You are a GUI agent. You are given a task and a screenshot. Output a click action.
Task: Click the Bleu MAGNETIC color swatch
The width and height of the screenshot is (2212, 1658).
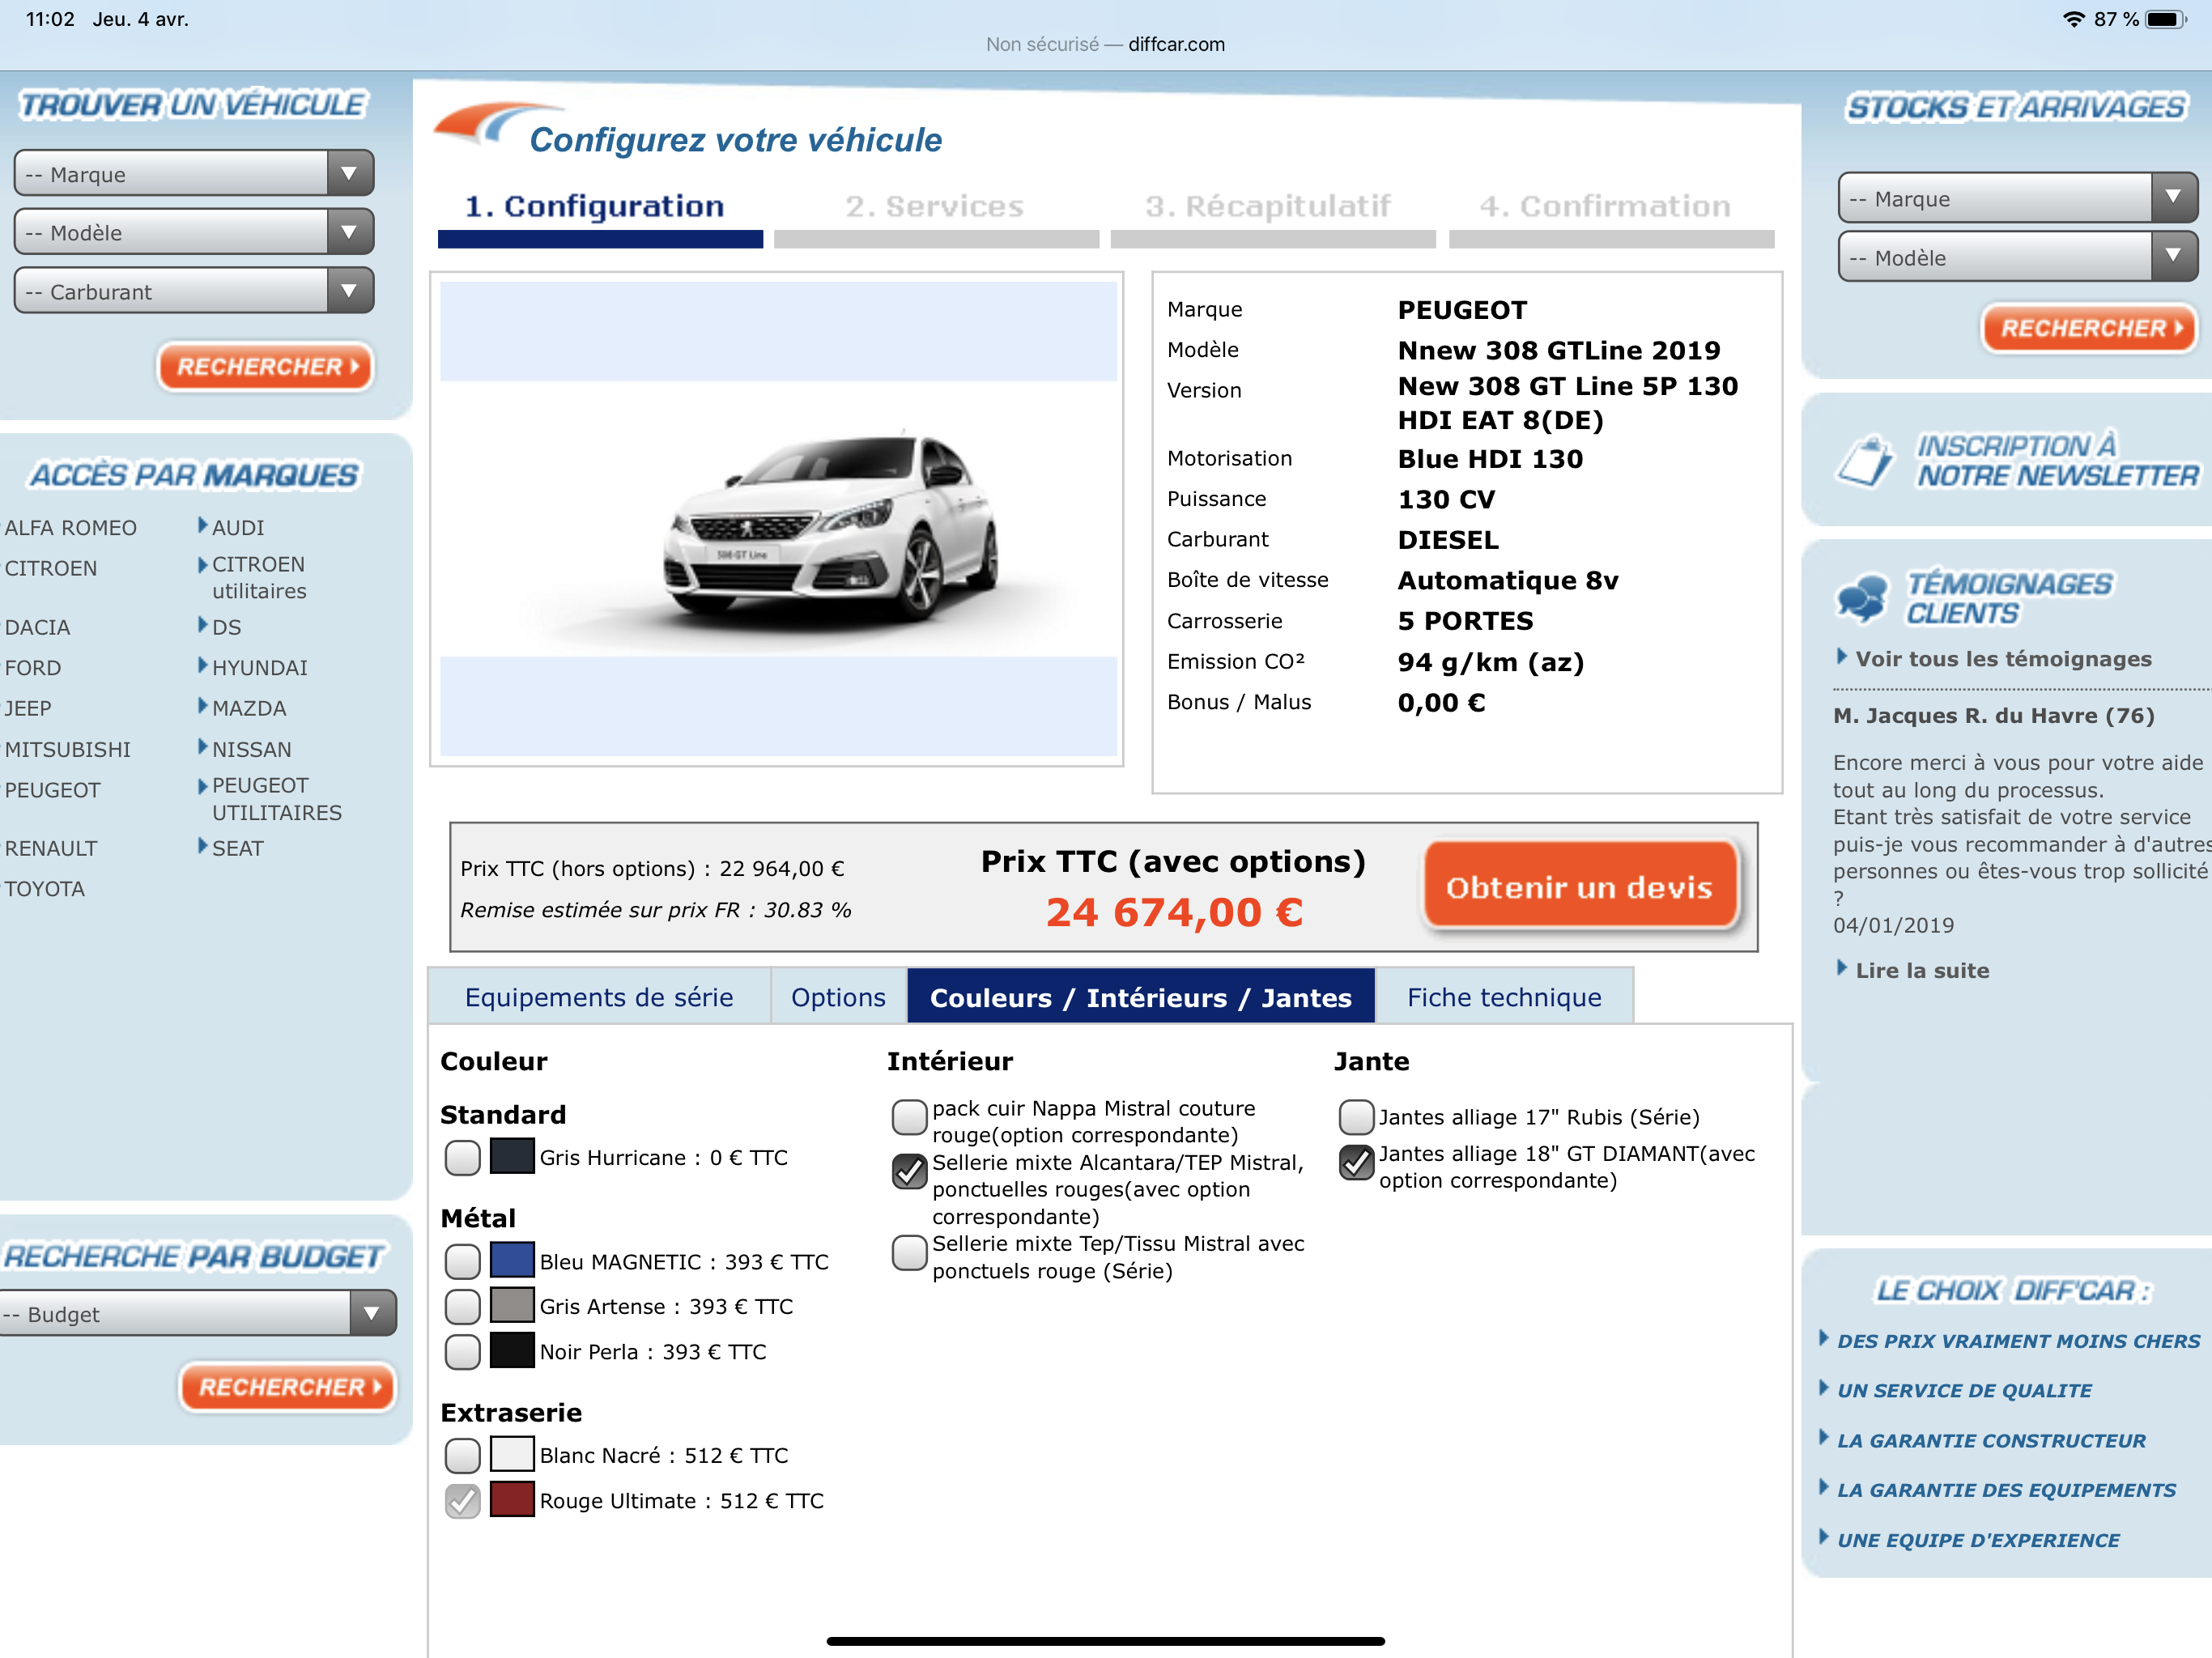click(512, 1261)
